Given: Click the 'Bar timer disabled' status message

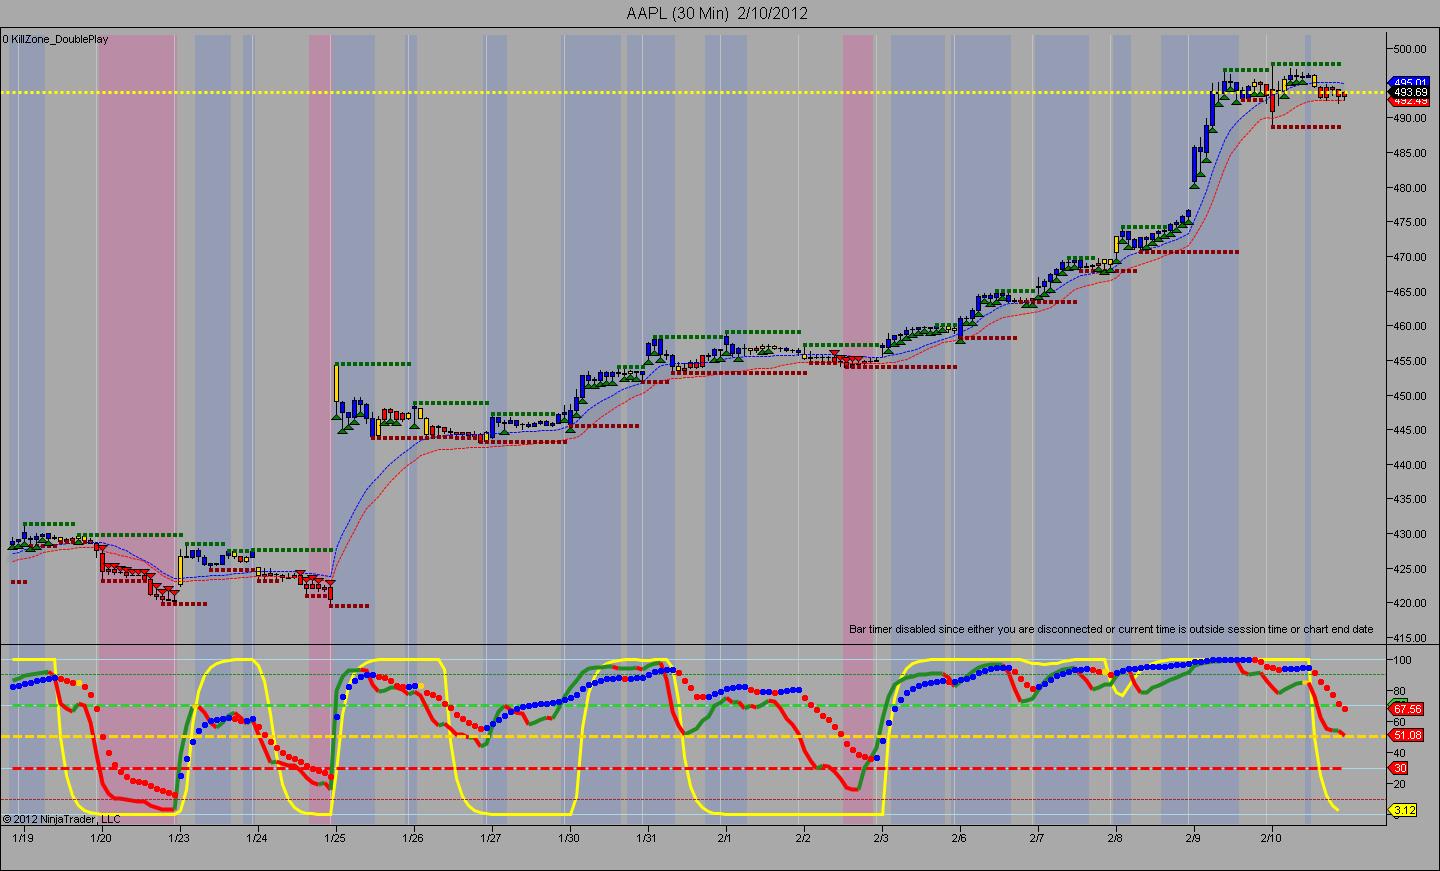Looking at the screenshot, I should 1111,629.
